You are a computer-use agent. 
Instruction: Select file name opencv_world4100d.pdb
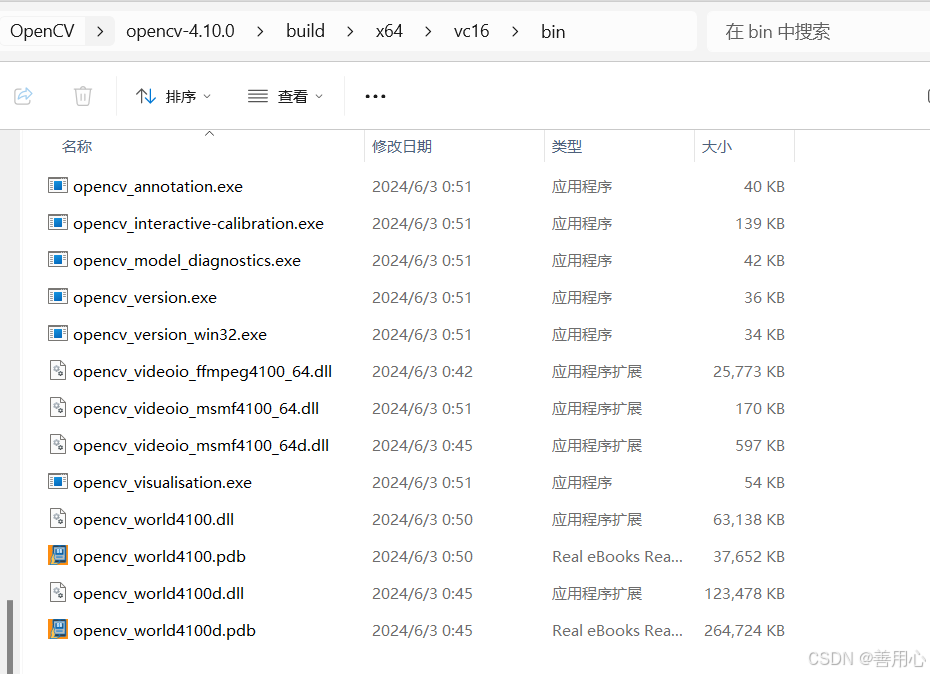(x=164, y=631)
